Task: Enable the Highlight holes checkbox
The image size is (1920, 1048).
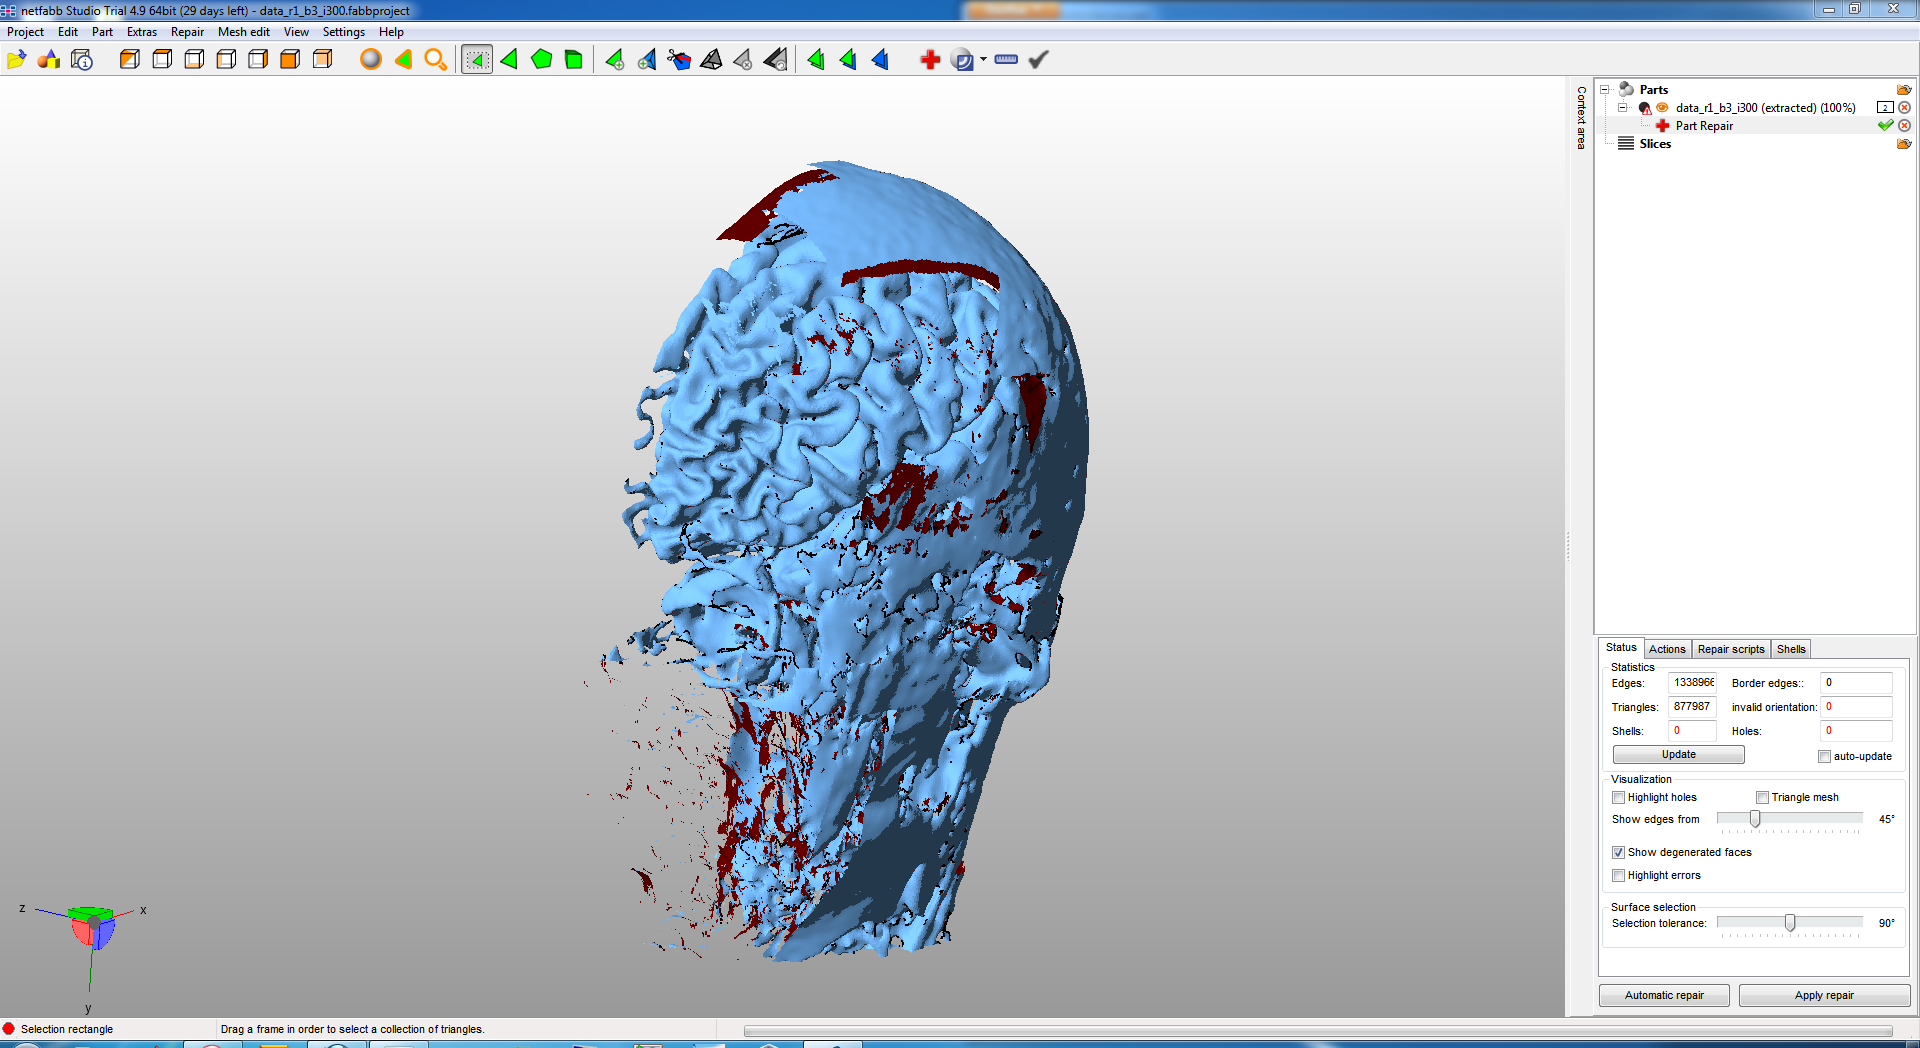Action: [x=1619, y=798]
